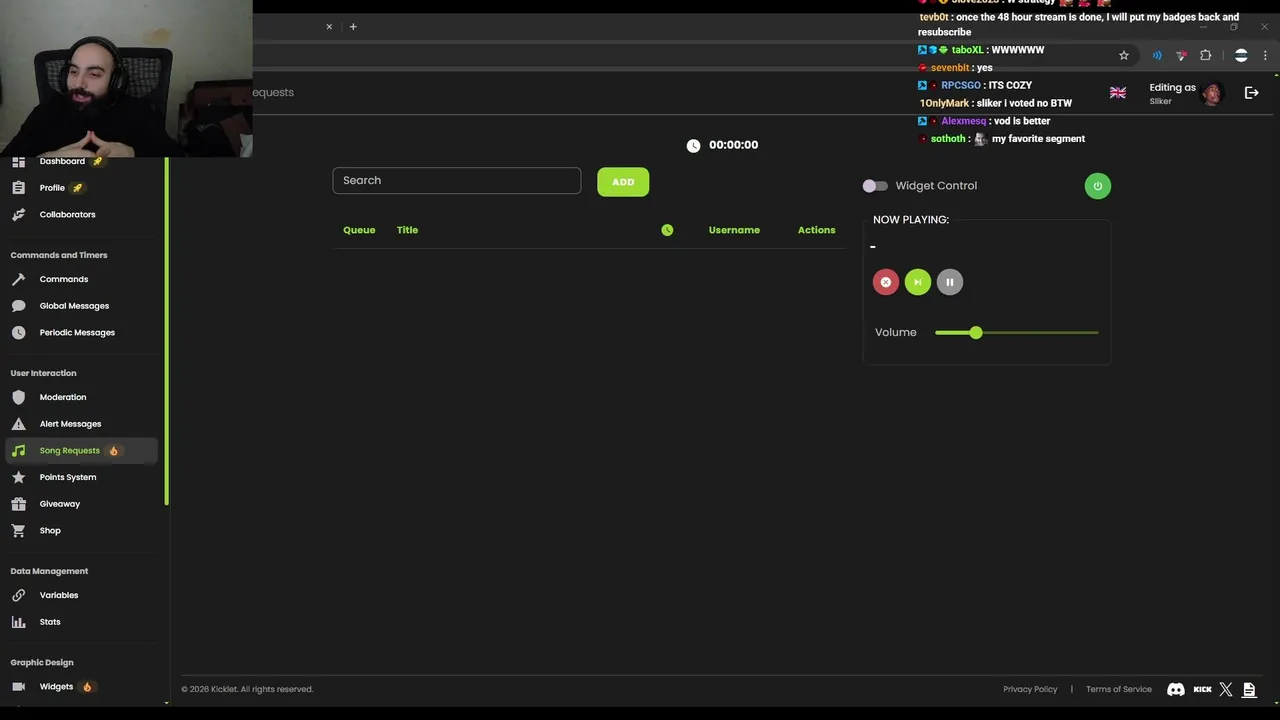Viewport: 1280px width, 720px height.
Task: Click the Title column header
Action: point(407,230)
